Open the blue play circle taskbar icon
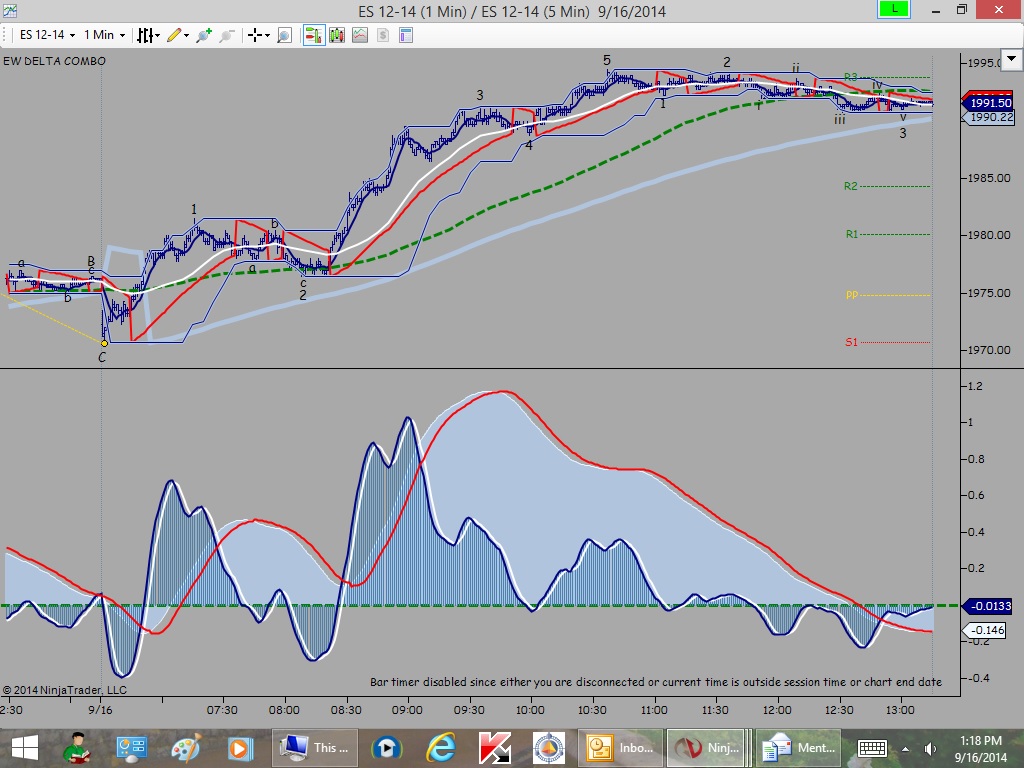Screen dimensions: 1024x768 [386, 748]
